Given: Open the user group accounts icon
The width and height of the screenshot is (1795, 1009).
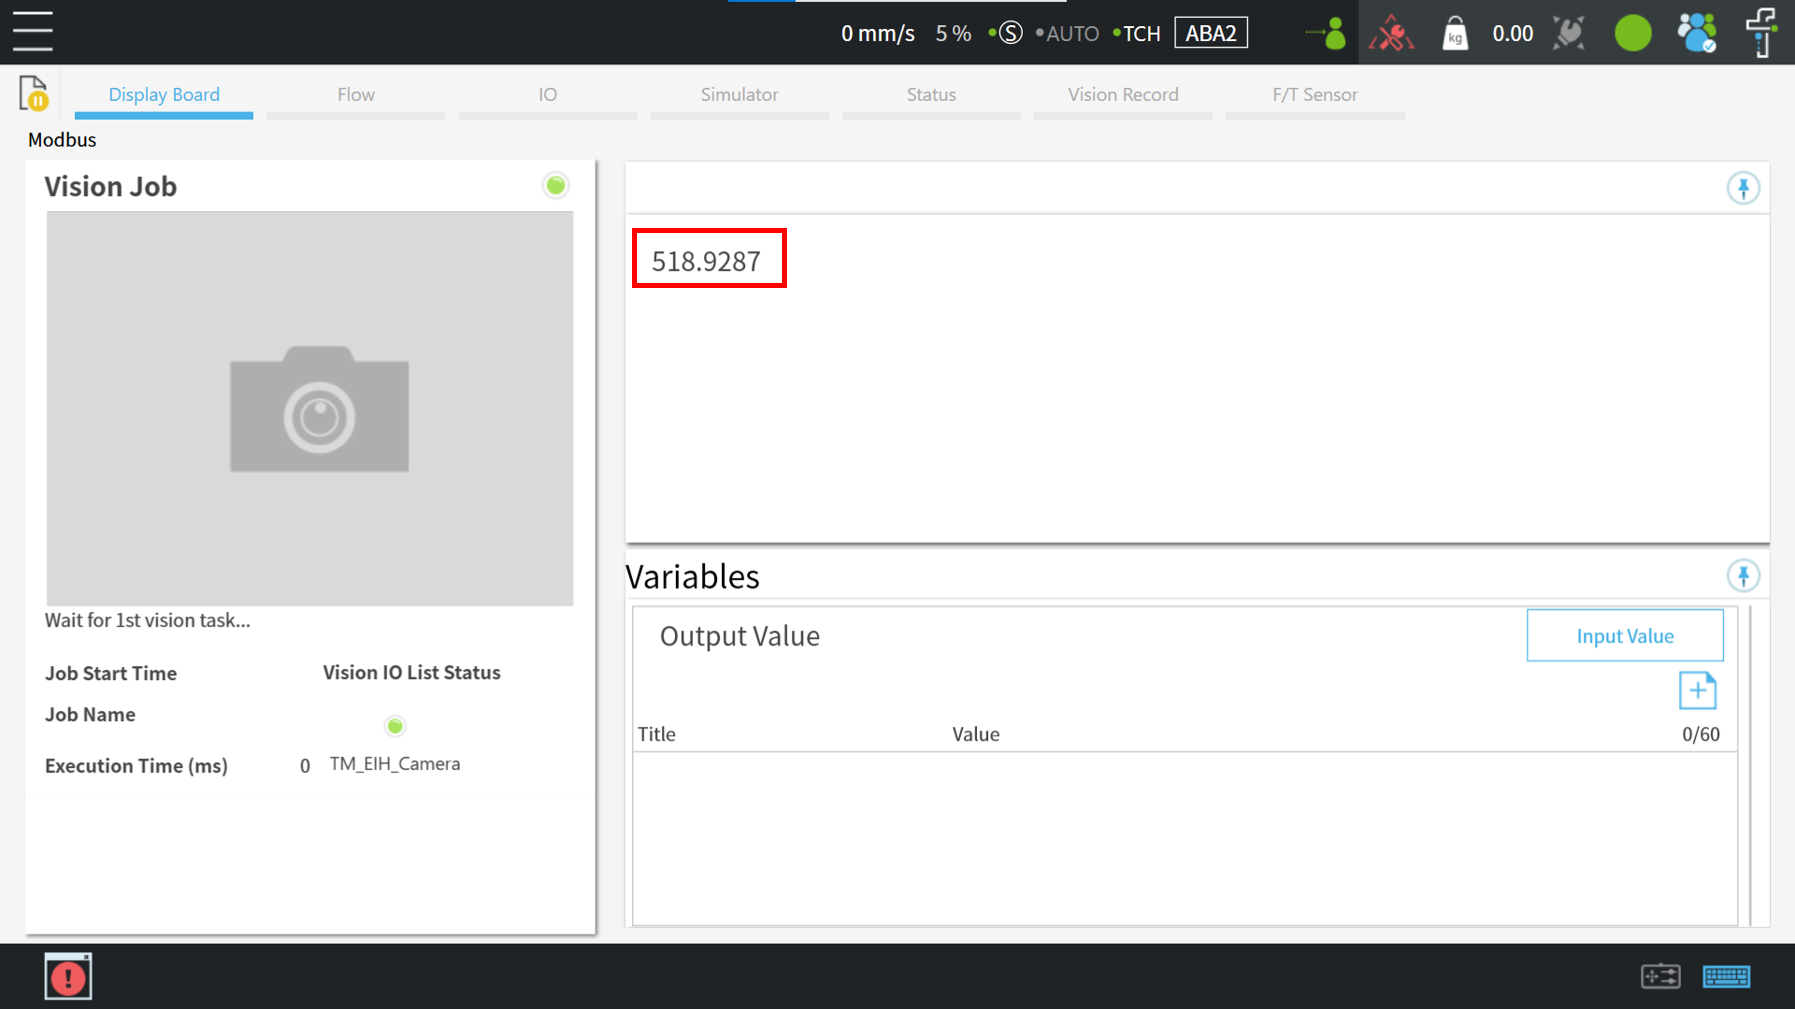Looking at the screenshot, I should 1696,33.
